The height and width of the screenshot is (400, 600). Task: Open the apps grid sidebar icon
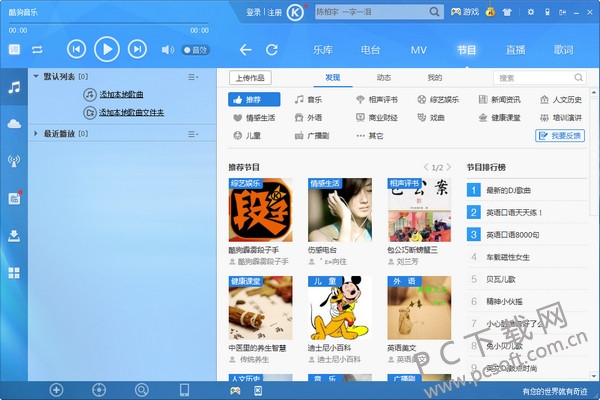[x=14, y=273]
